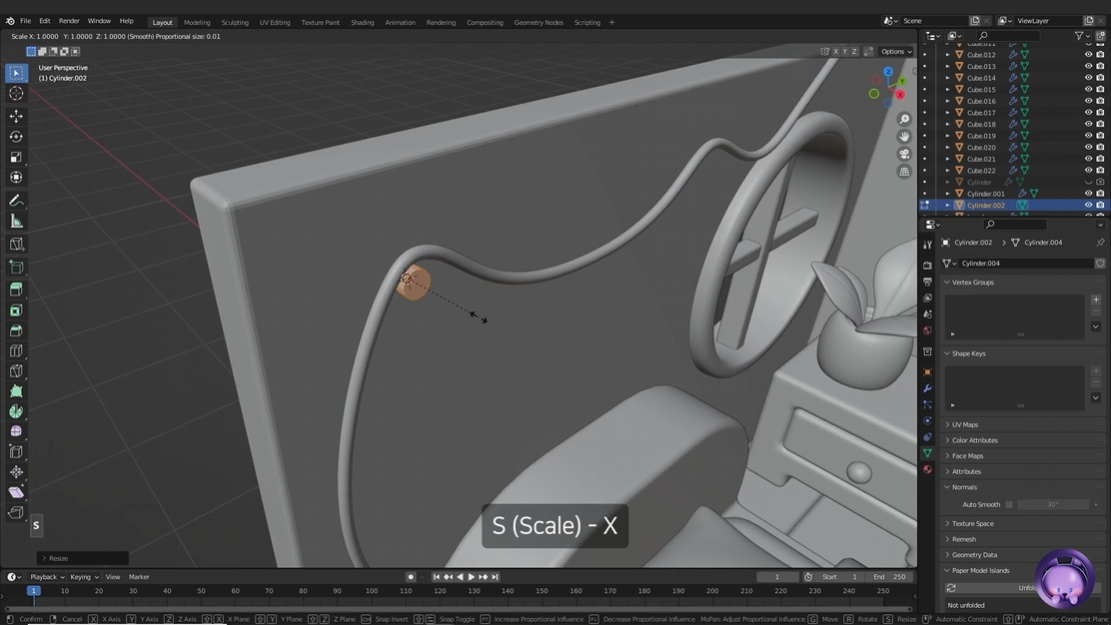This screenshot has height=625, width=1111.
Task: Open the viewport Options dropdown
Action: click(x=896, y=52)
